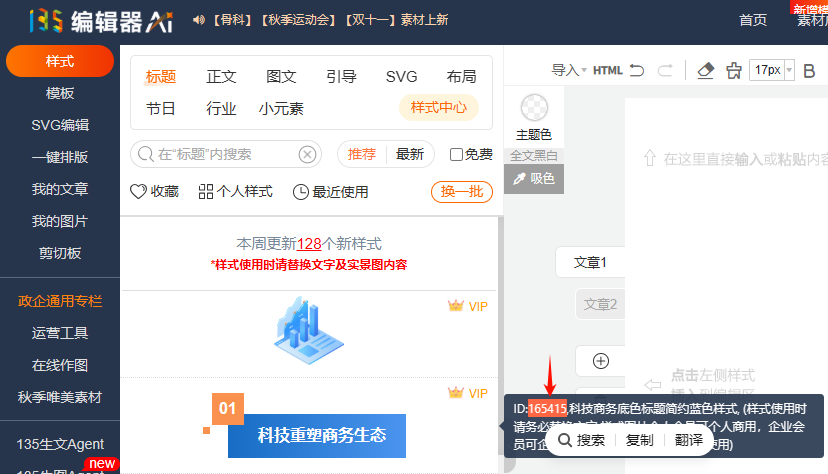Enable the 免费 free-only checkbox
Screen dimensions: 828x474
click(456, 154)
